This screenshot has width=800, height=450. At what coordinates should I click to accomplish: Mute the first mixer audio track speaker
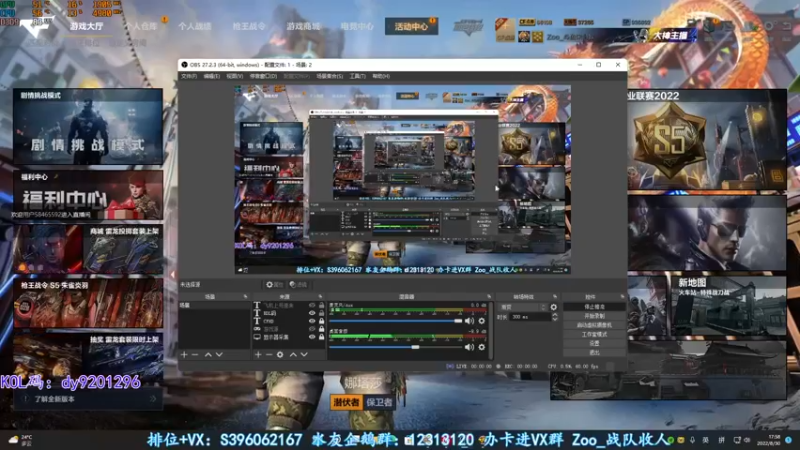[x=469, y=321]
